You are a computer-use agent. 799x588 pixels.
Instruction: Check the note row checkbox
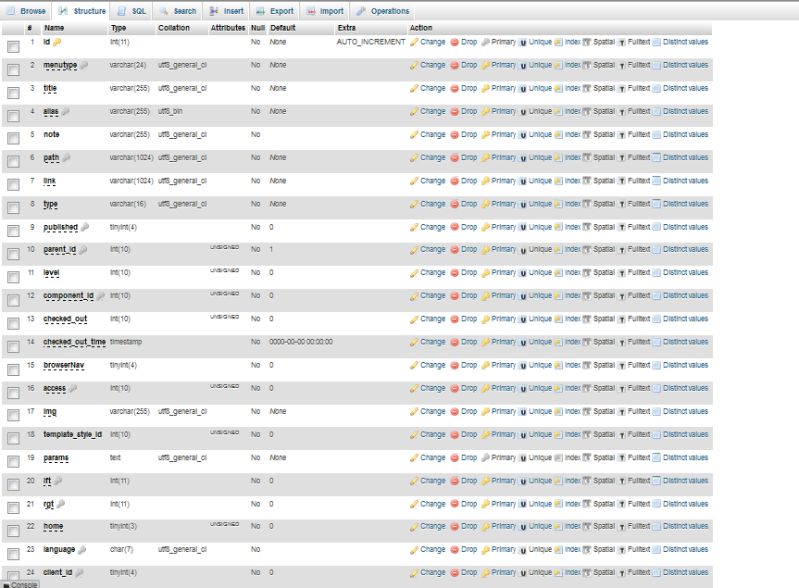pyautogui.click(x=13, y=138)
